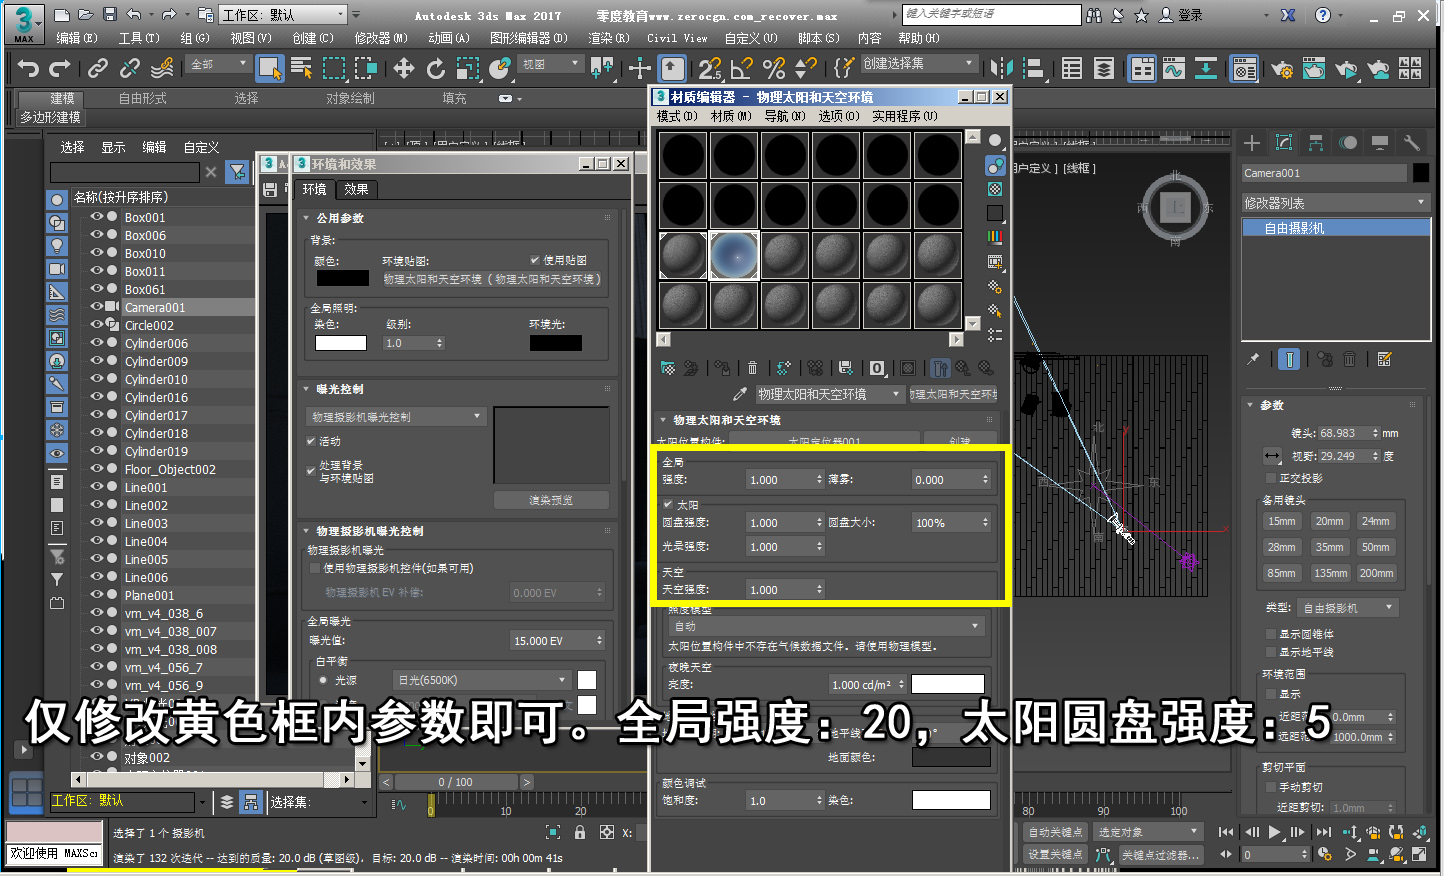1444x876 pixels.
Task: Open the named selection sets dropdown
Action: coord(918,64)
